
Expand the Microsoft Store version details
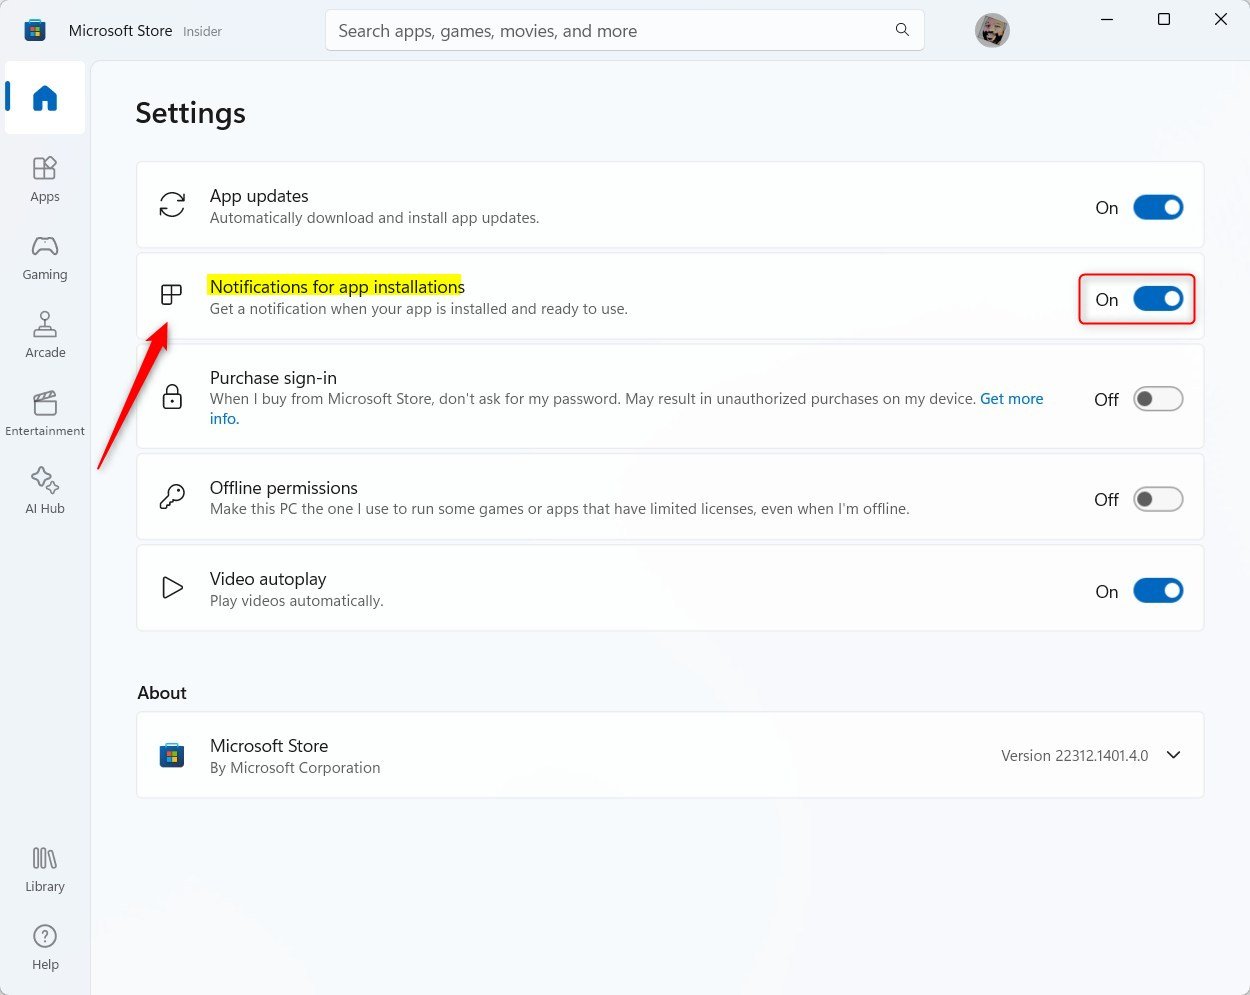pyautogui.click(x=1172, y=755)
